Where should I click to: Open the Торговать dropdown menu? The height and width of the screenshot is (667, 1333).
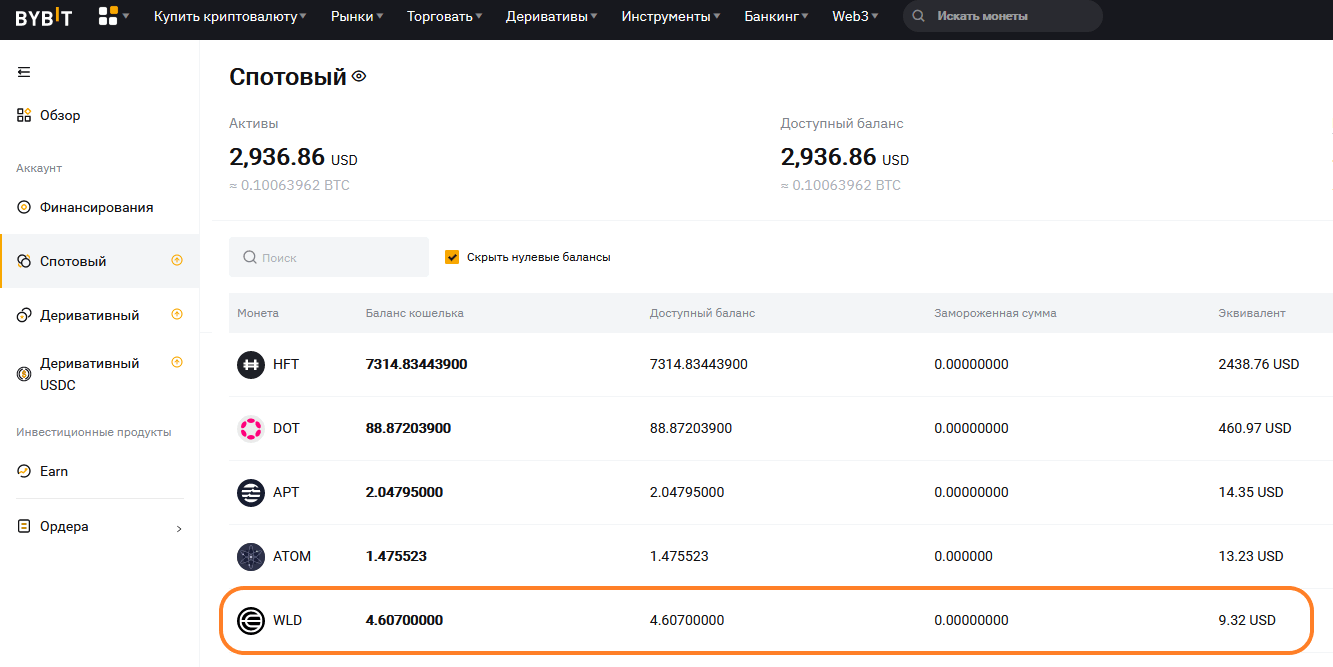(x=444, y=16)
